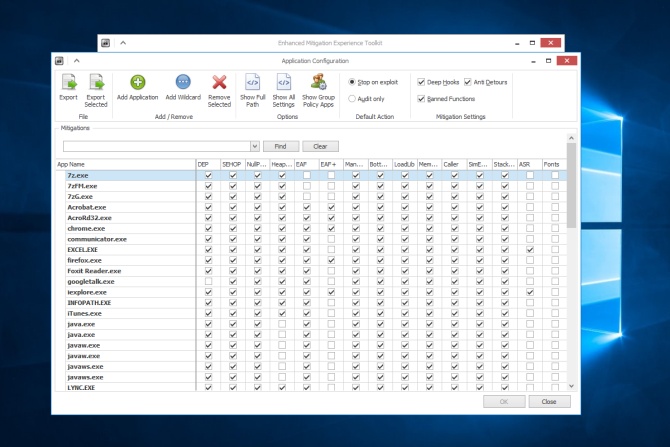Click the list scrollbar up arrow

(571, 138)
